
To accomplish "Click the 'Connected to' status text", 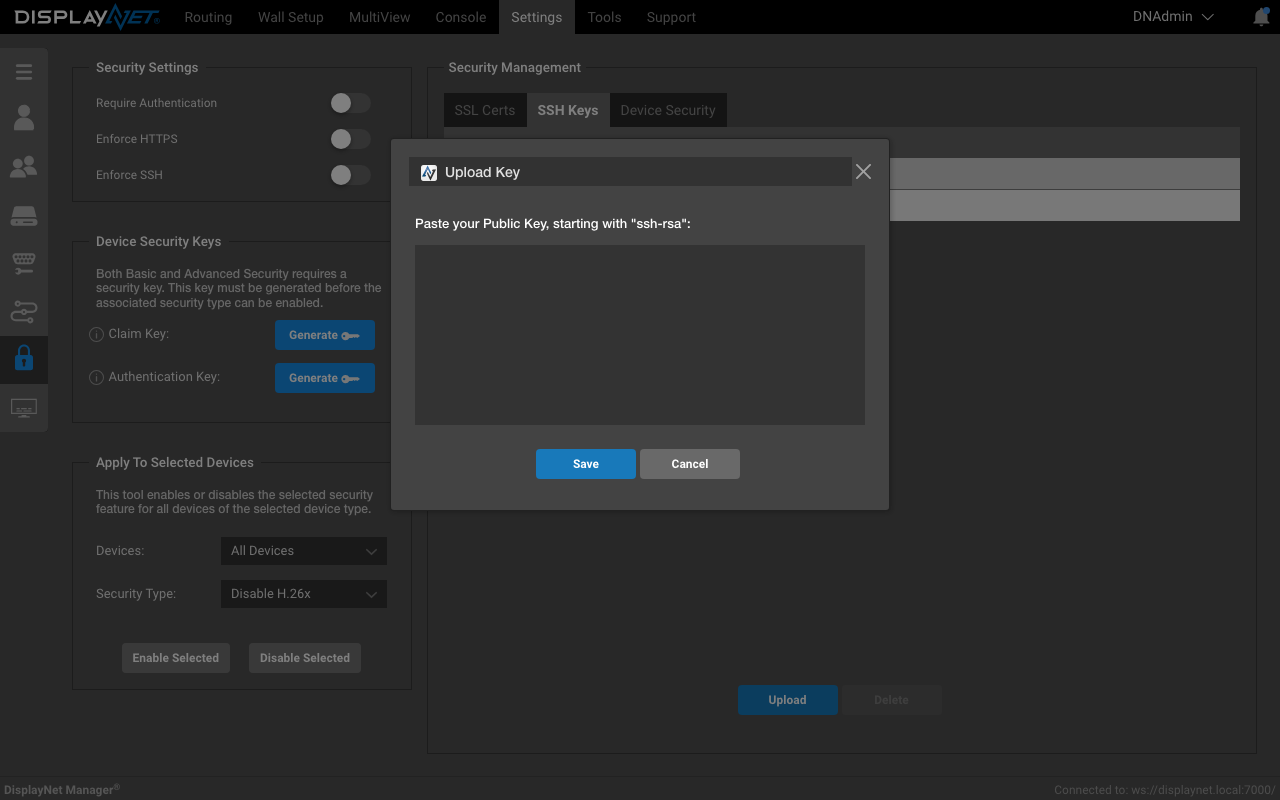I will pos(1165,790).
